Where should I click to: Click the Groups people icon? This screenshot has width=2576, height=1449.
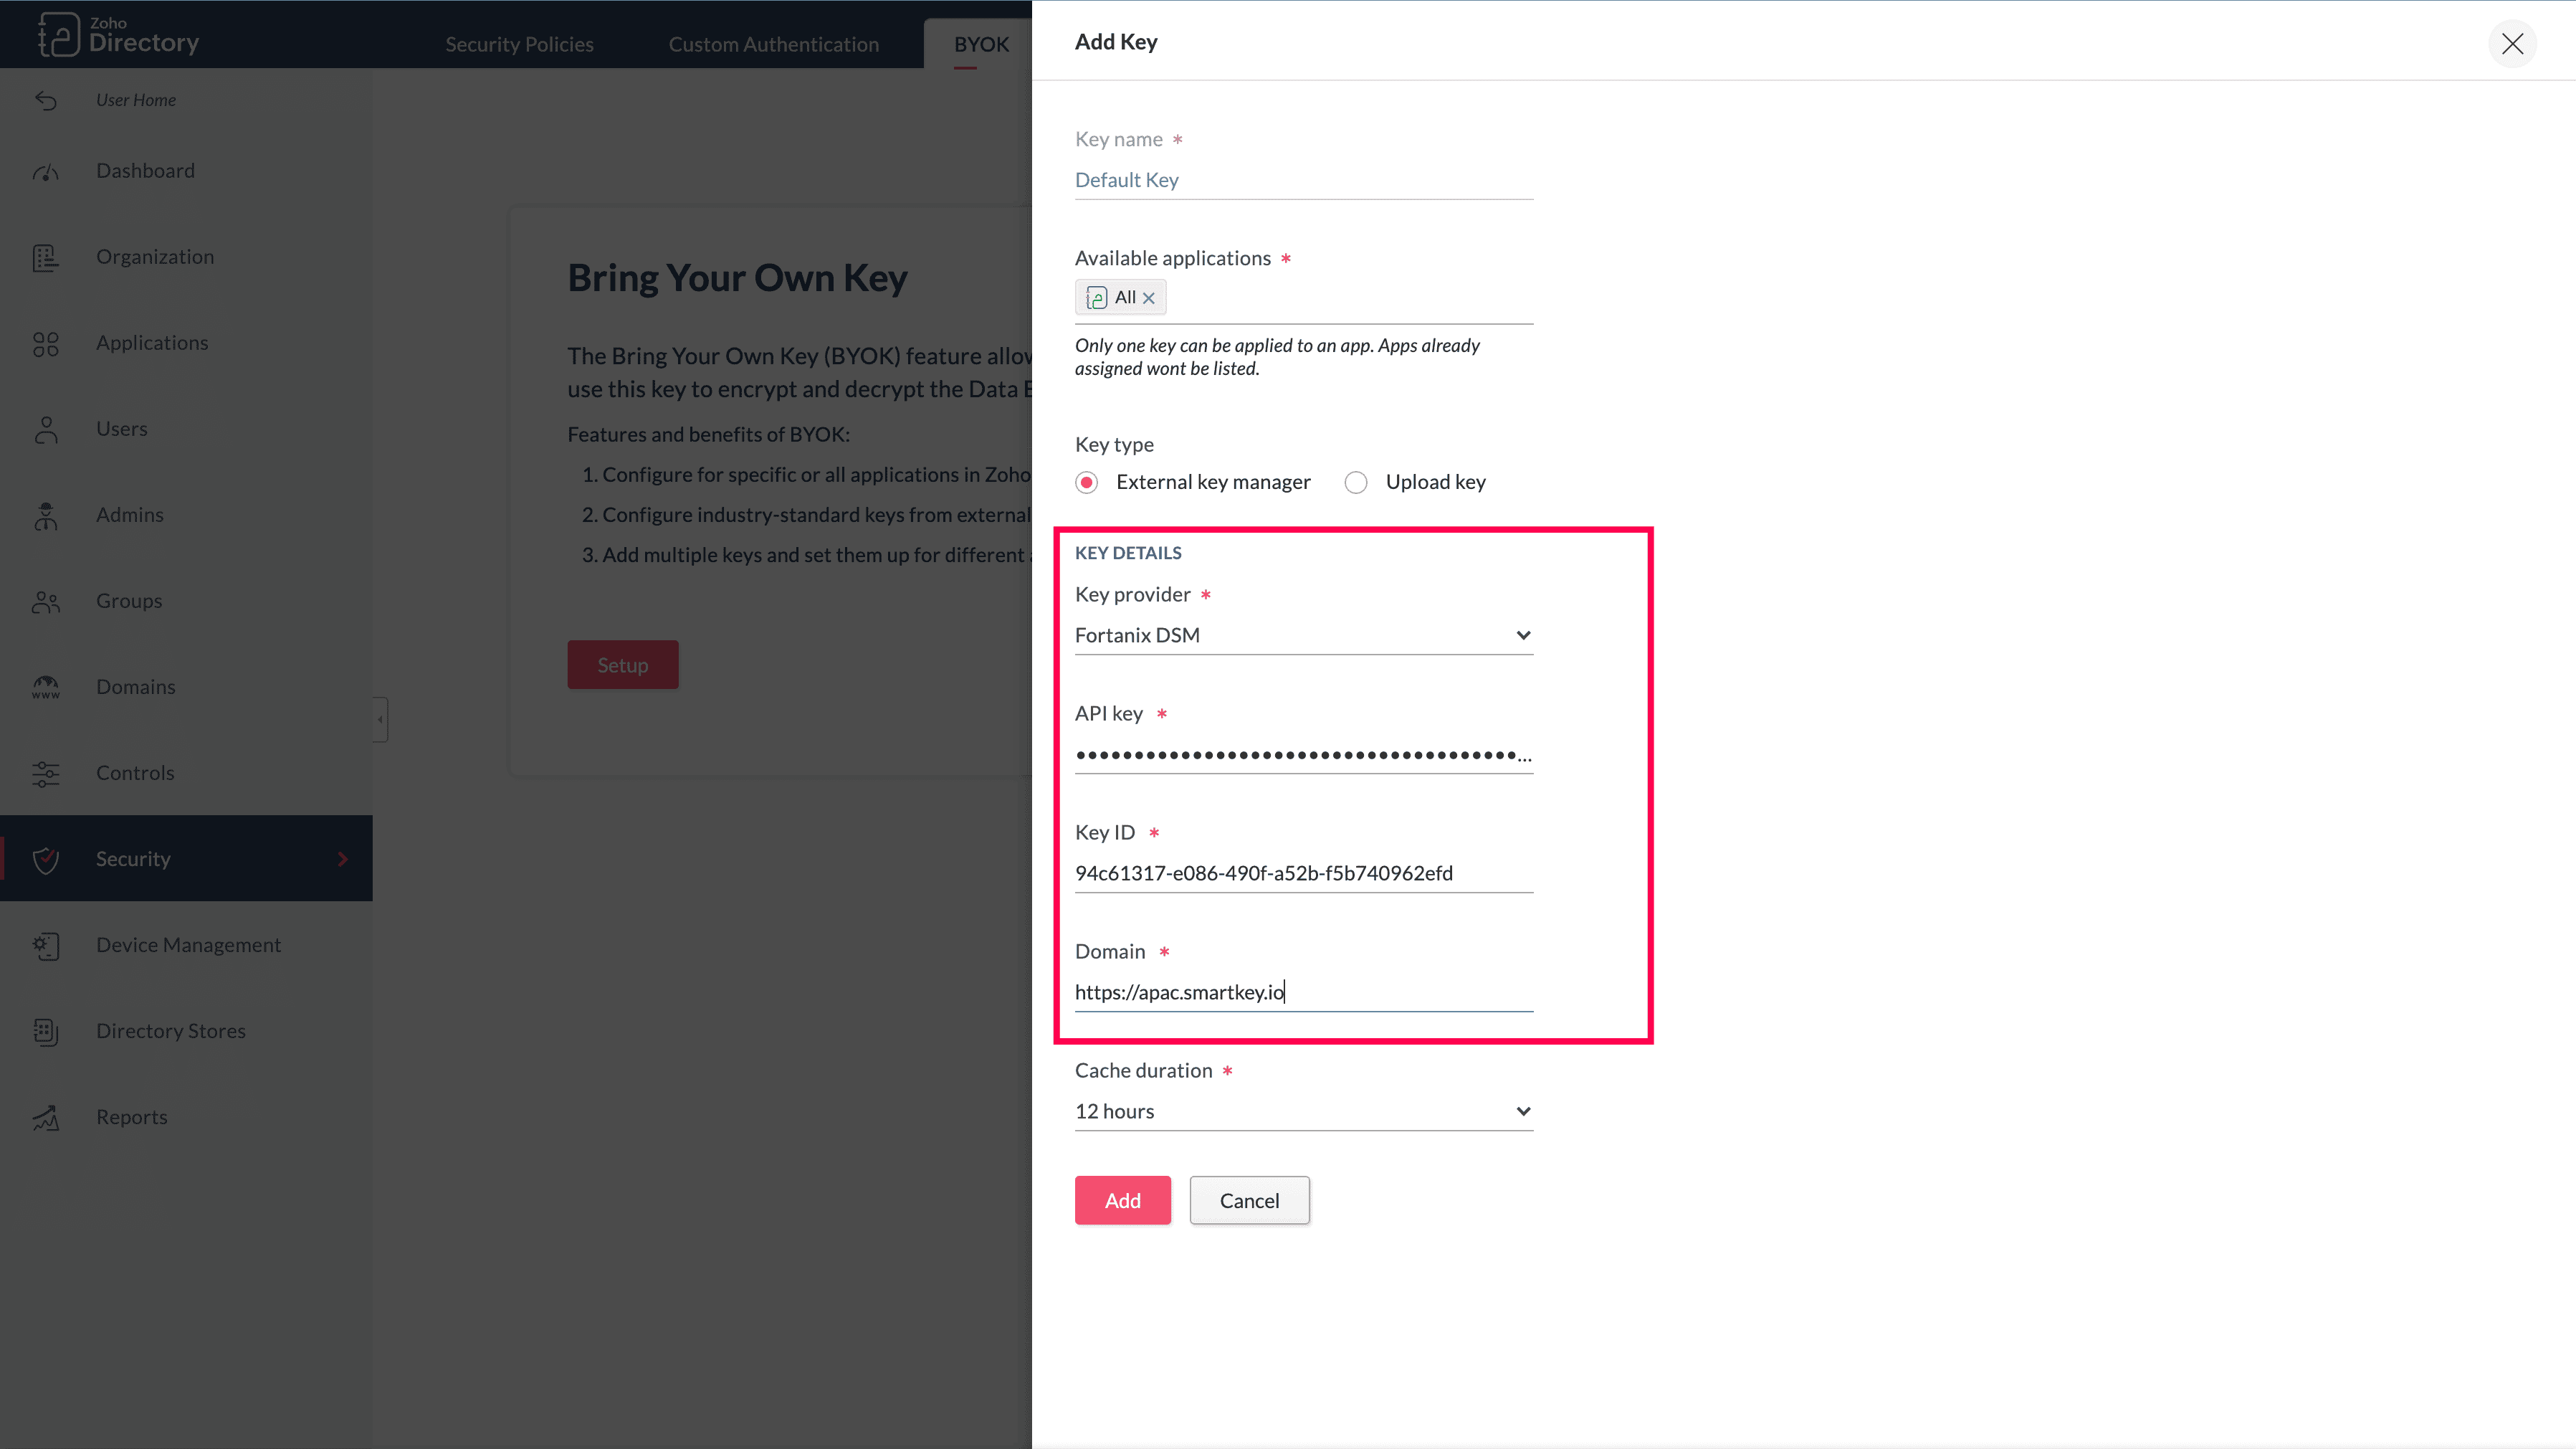point(46,602)
